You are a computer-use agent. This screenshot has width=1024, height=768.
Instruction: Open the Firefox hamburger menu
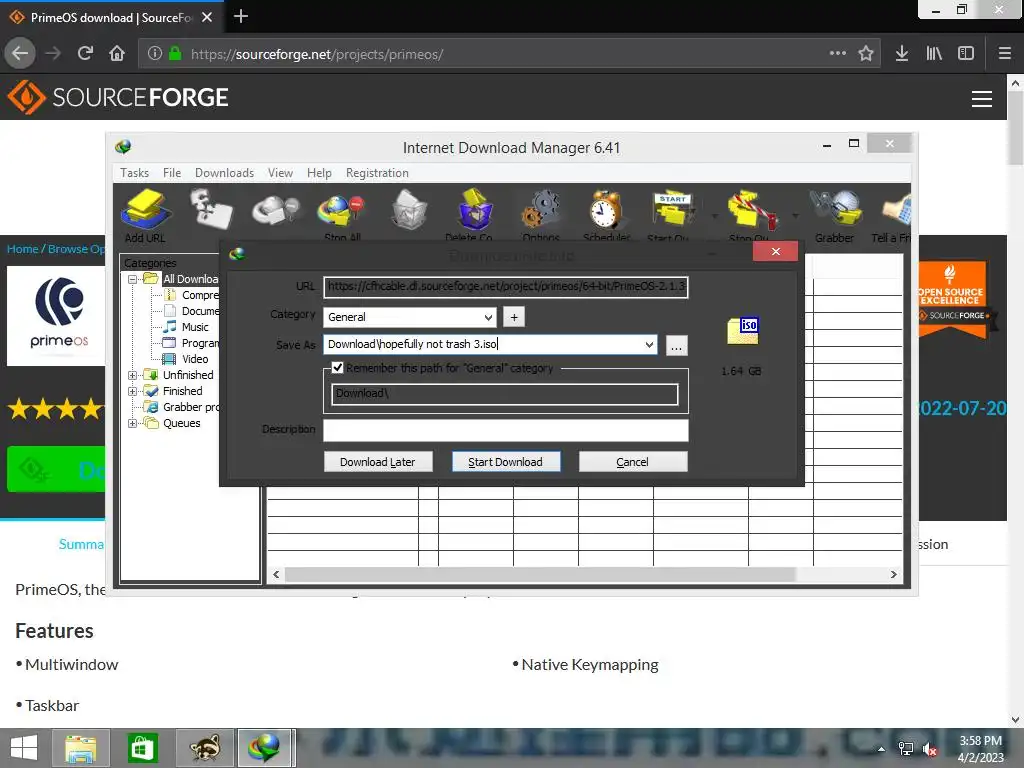pos(1005,54)
